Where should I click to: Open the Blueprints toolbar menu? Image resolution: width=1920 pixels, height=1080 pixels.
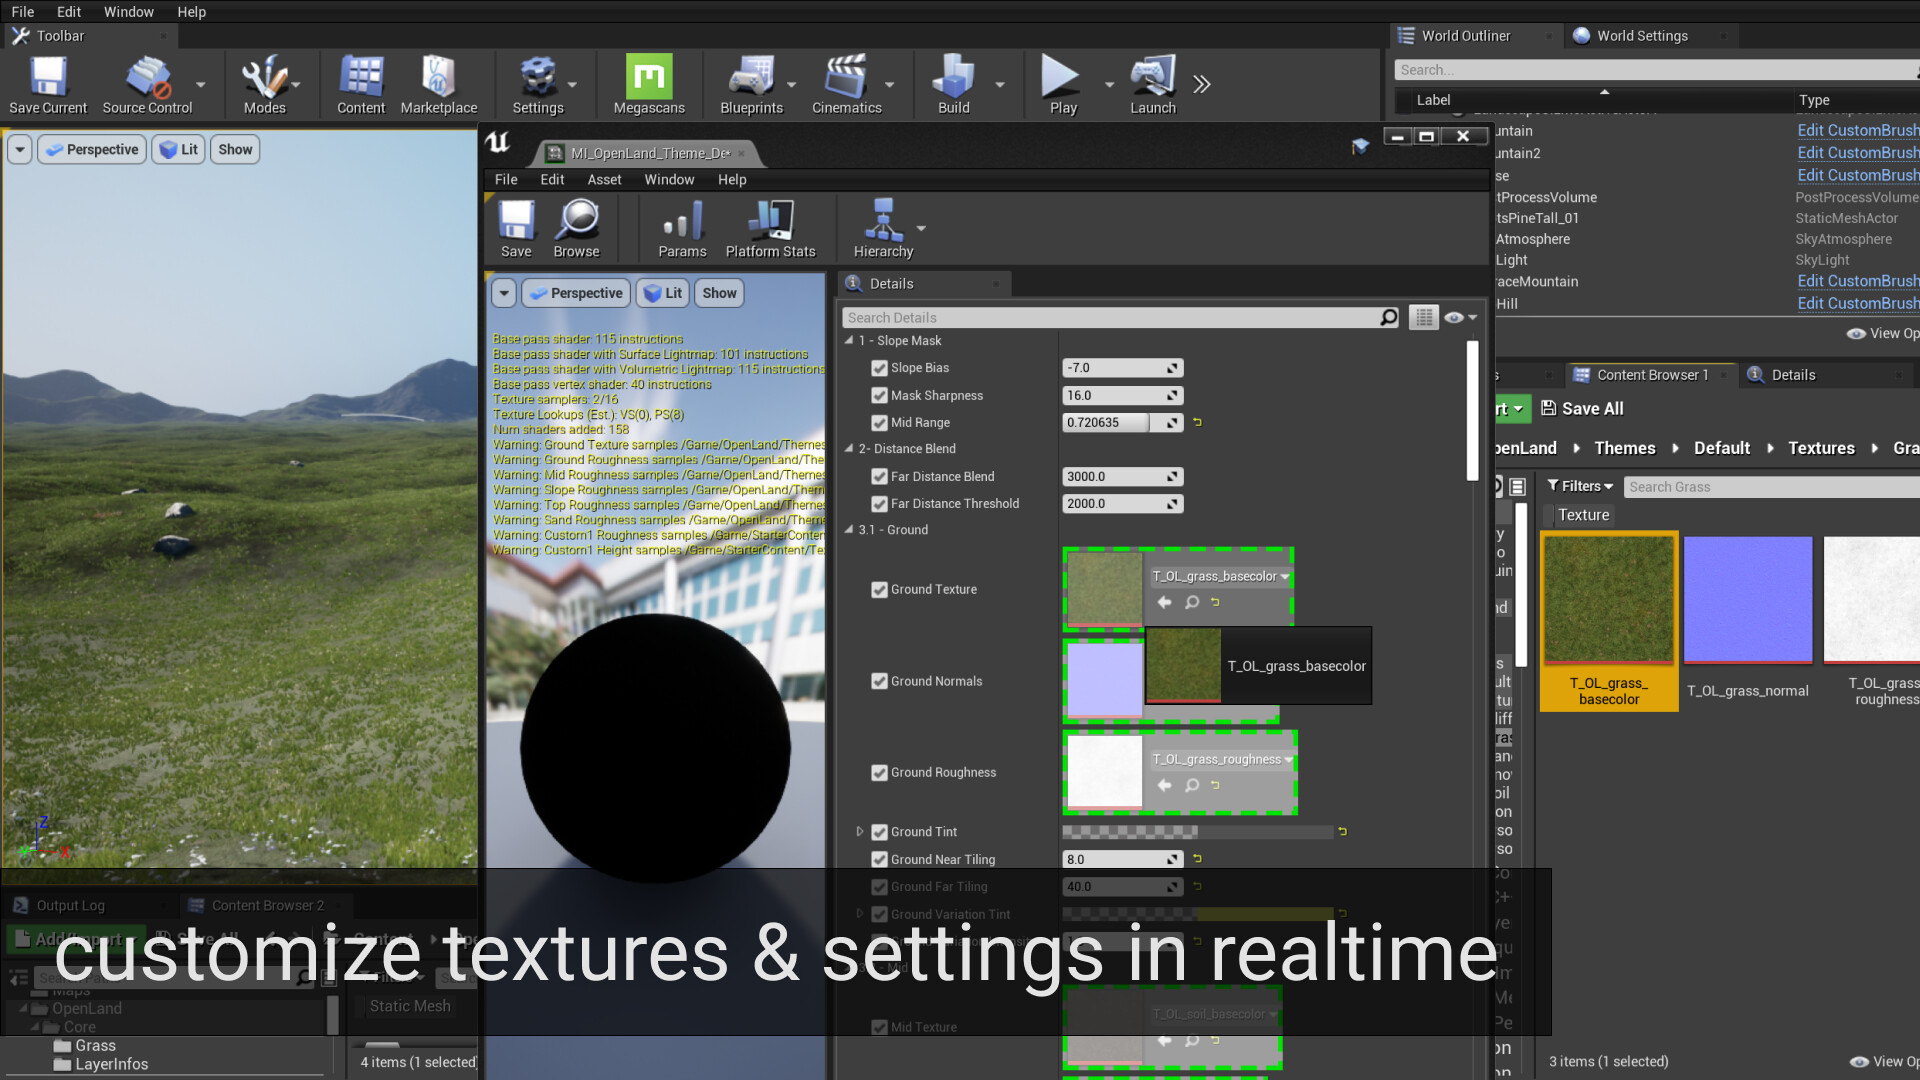tap(752, 84)
